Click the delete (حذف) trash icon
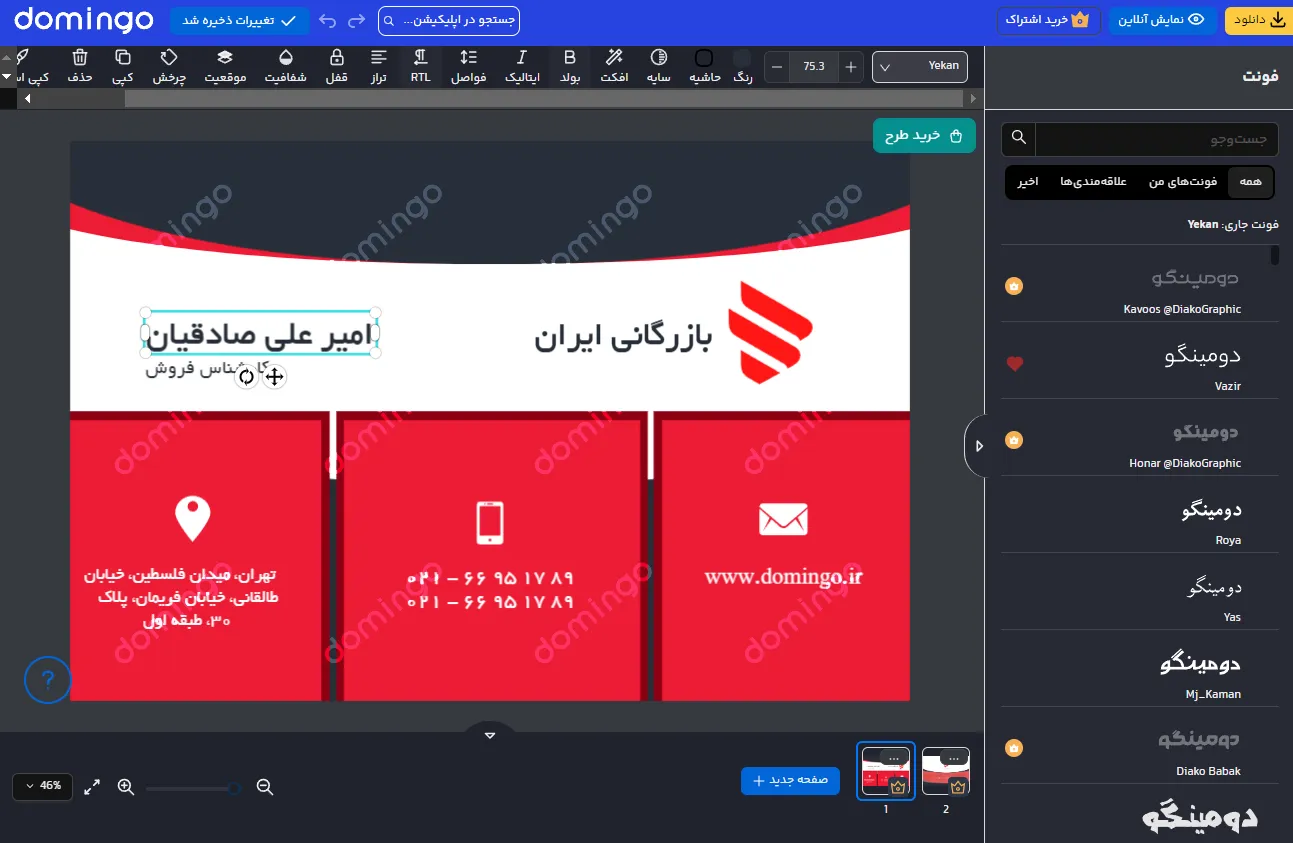The width and height of the screenshot is (1293, 843). (x=80, y=57)
